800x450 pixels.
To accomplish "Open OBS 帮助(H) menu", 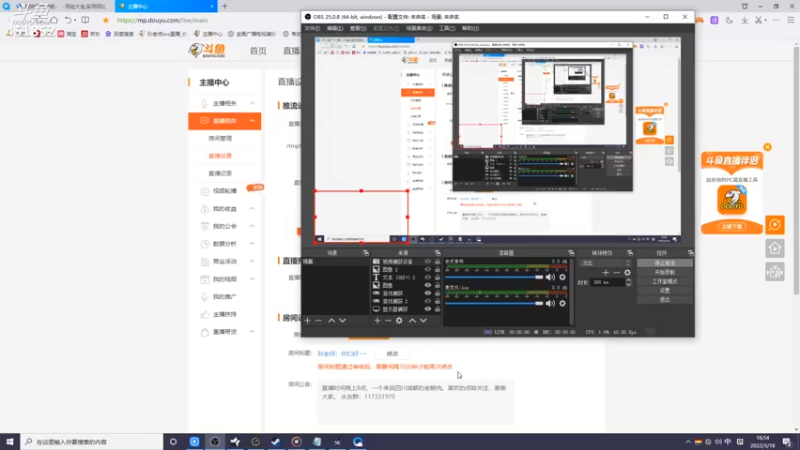I will 470,29.
